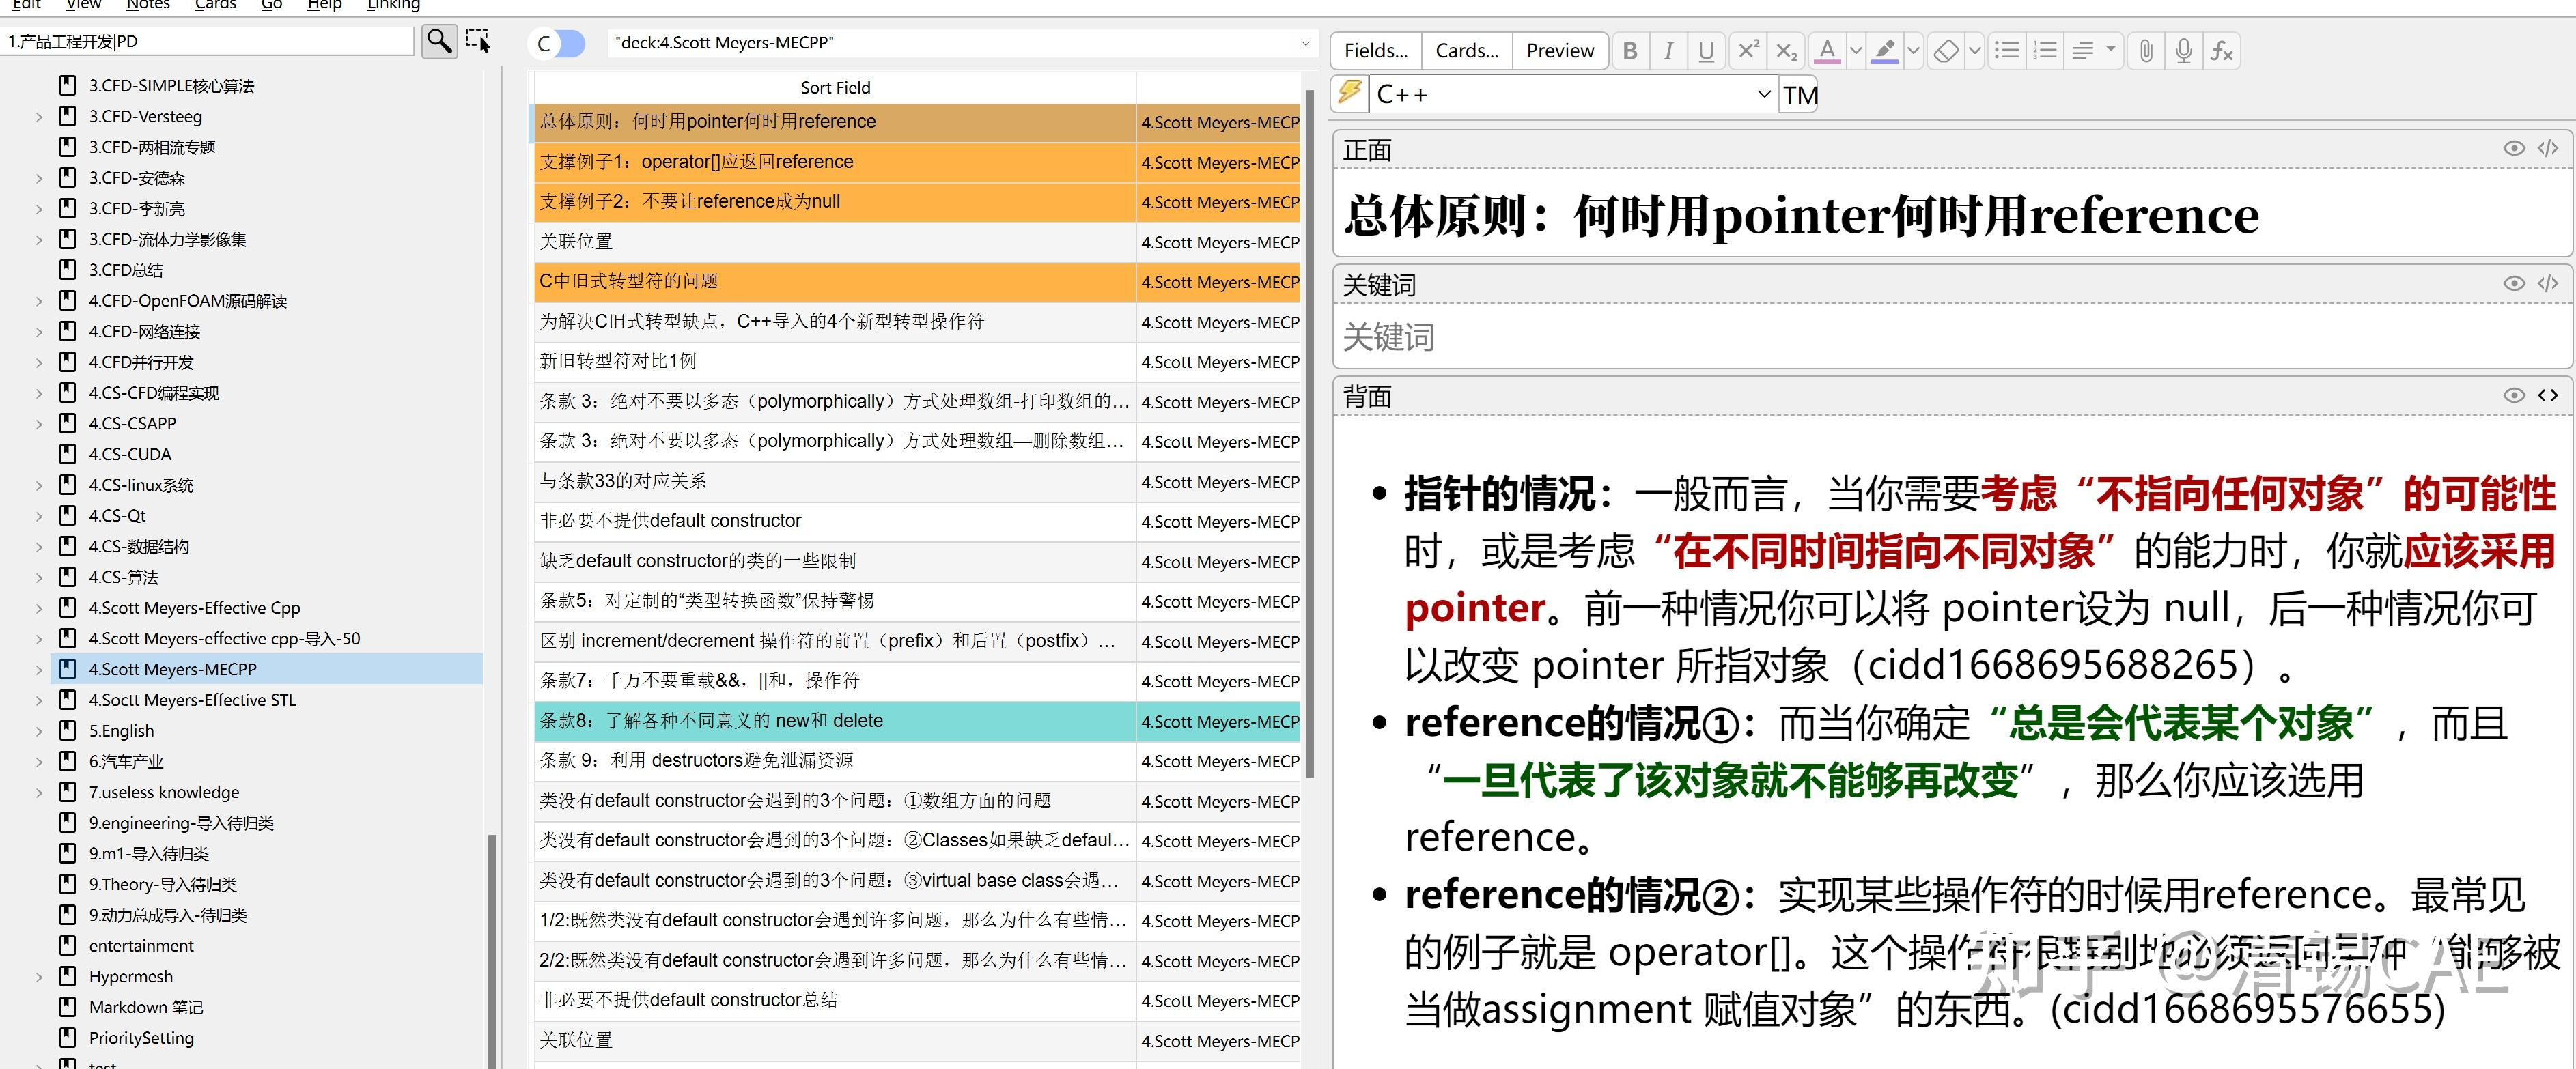Toggle cards/notes switch in browser

(558, 43)
